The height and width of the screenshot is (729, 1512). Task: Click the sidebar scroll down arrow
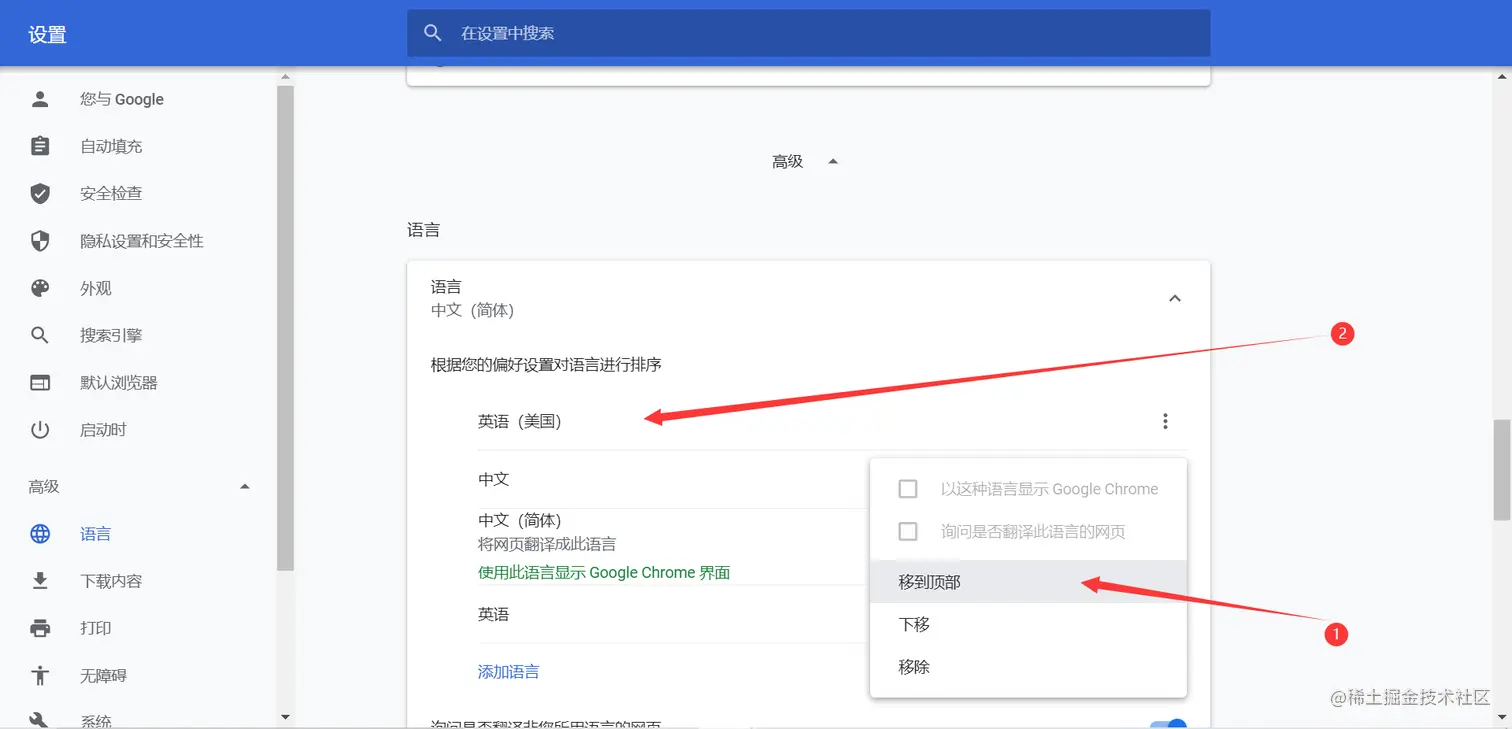pos(285,717)
